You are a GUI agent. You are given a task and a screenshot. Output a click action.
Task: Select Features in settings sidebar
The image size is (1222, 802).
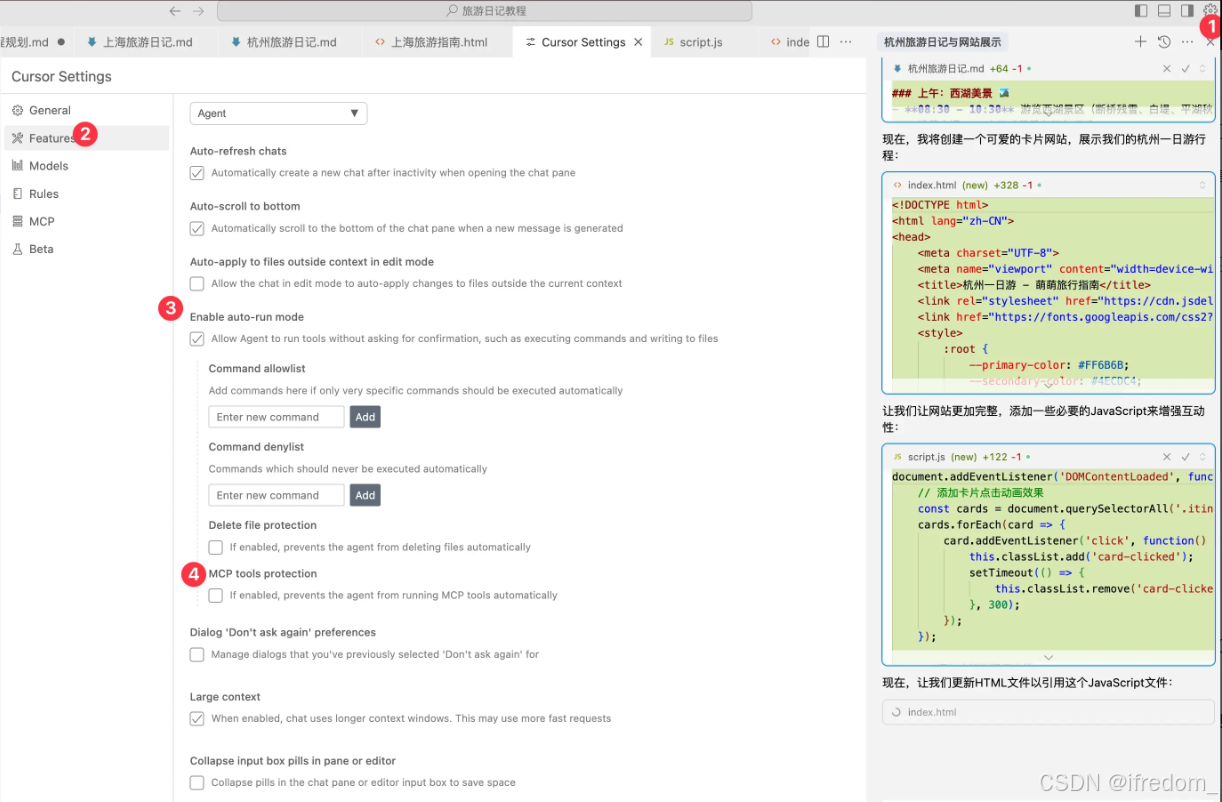(86, 138)
